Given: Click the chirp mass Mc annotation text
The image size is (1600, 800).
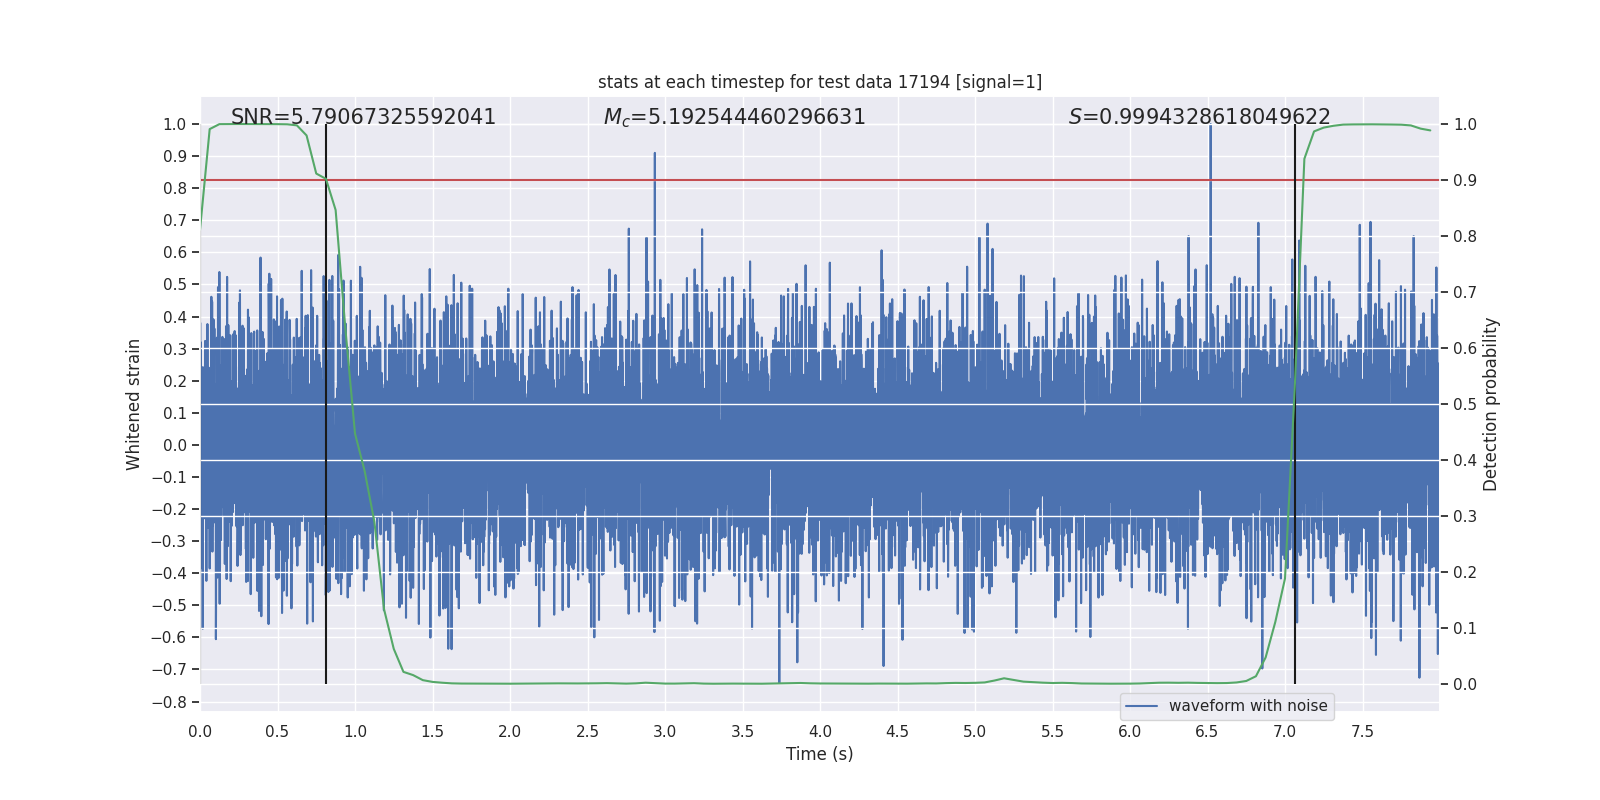Looking at the screenshot, I should click(734, 117).
